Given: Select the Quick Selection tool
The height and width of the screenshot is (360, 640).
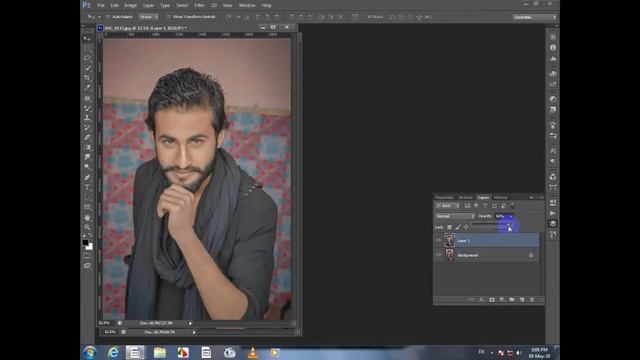Looking at the screenshot, I should point(87,68).
